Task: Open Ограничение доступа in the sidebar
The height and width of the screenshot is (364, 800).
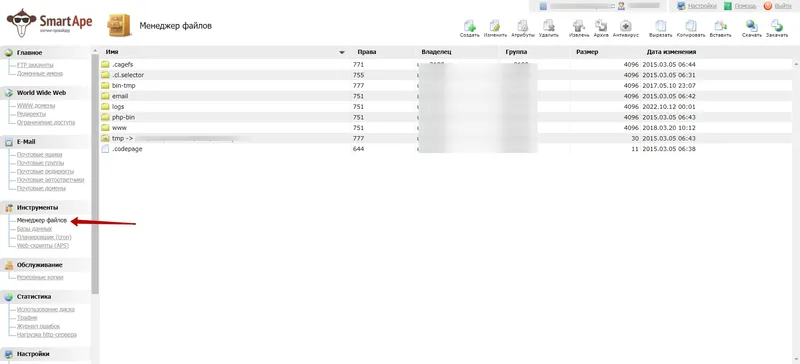Action: (x=45, y=123)
